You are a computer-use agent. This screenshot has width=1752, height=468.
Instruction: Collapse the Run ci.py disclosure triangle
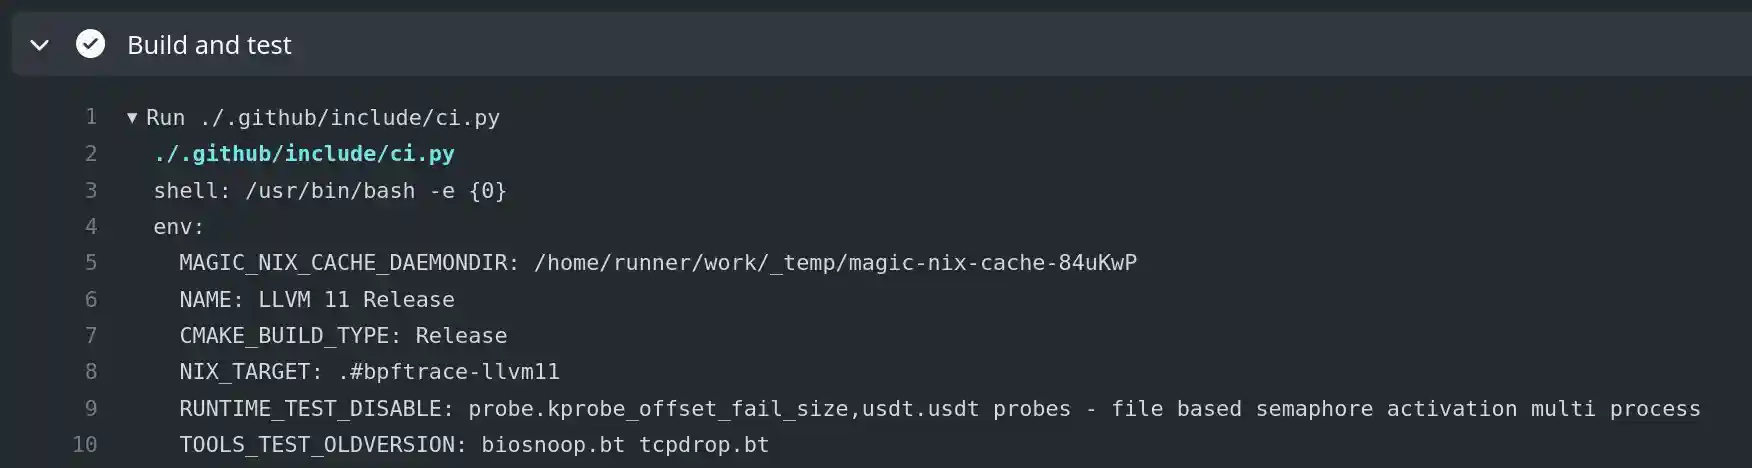pos(132,118)
